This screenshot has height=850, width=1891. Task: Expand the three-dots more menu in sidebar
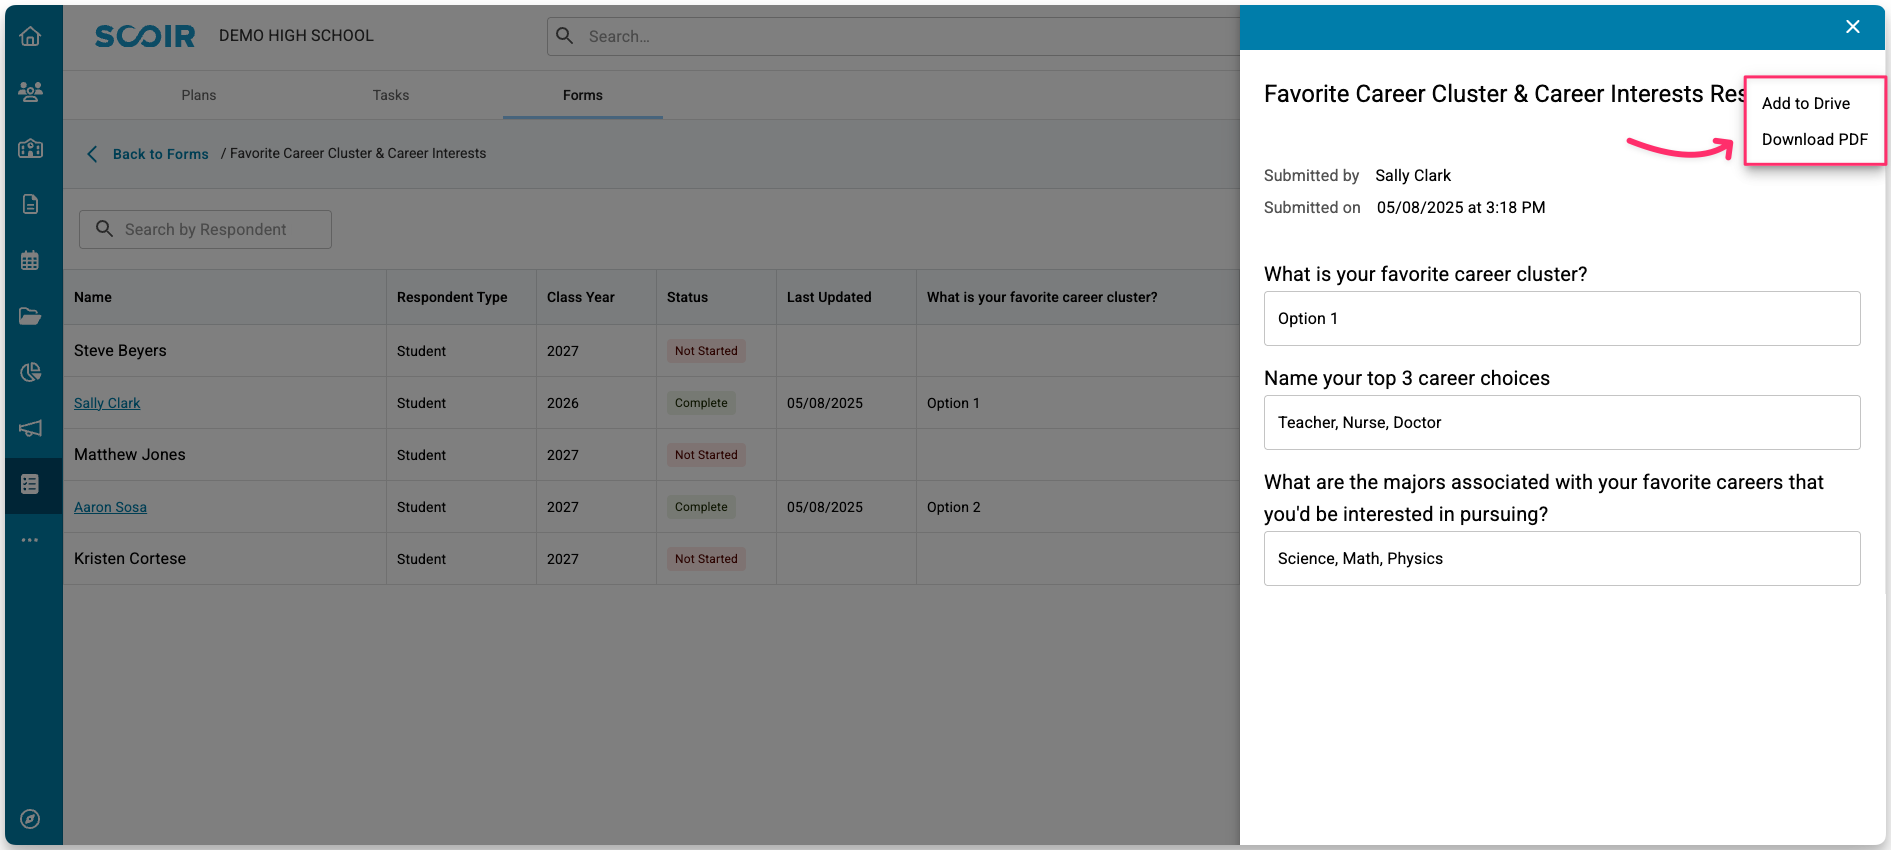[30, 540]
